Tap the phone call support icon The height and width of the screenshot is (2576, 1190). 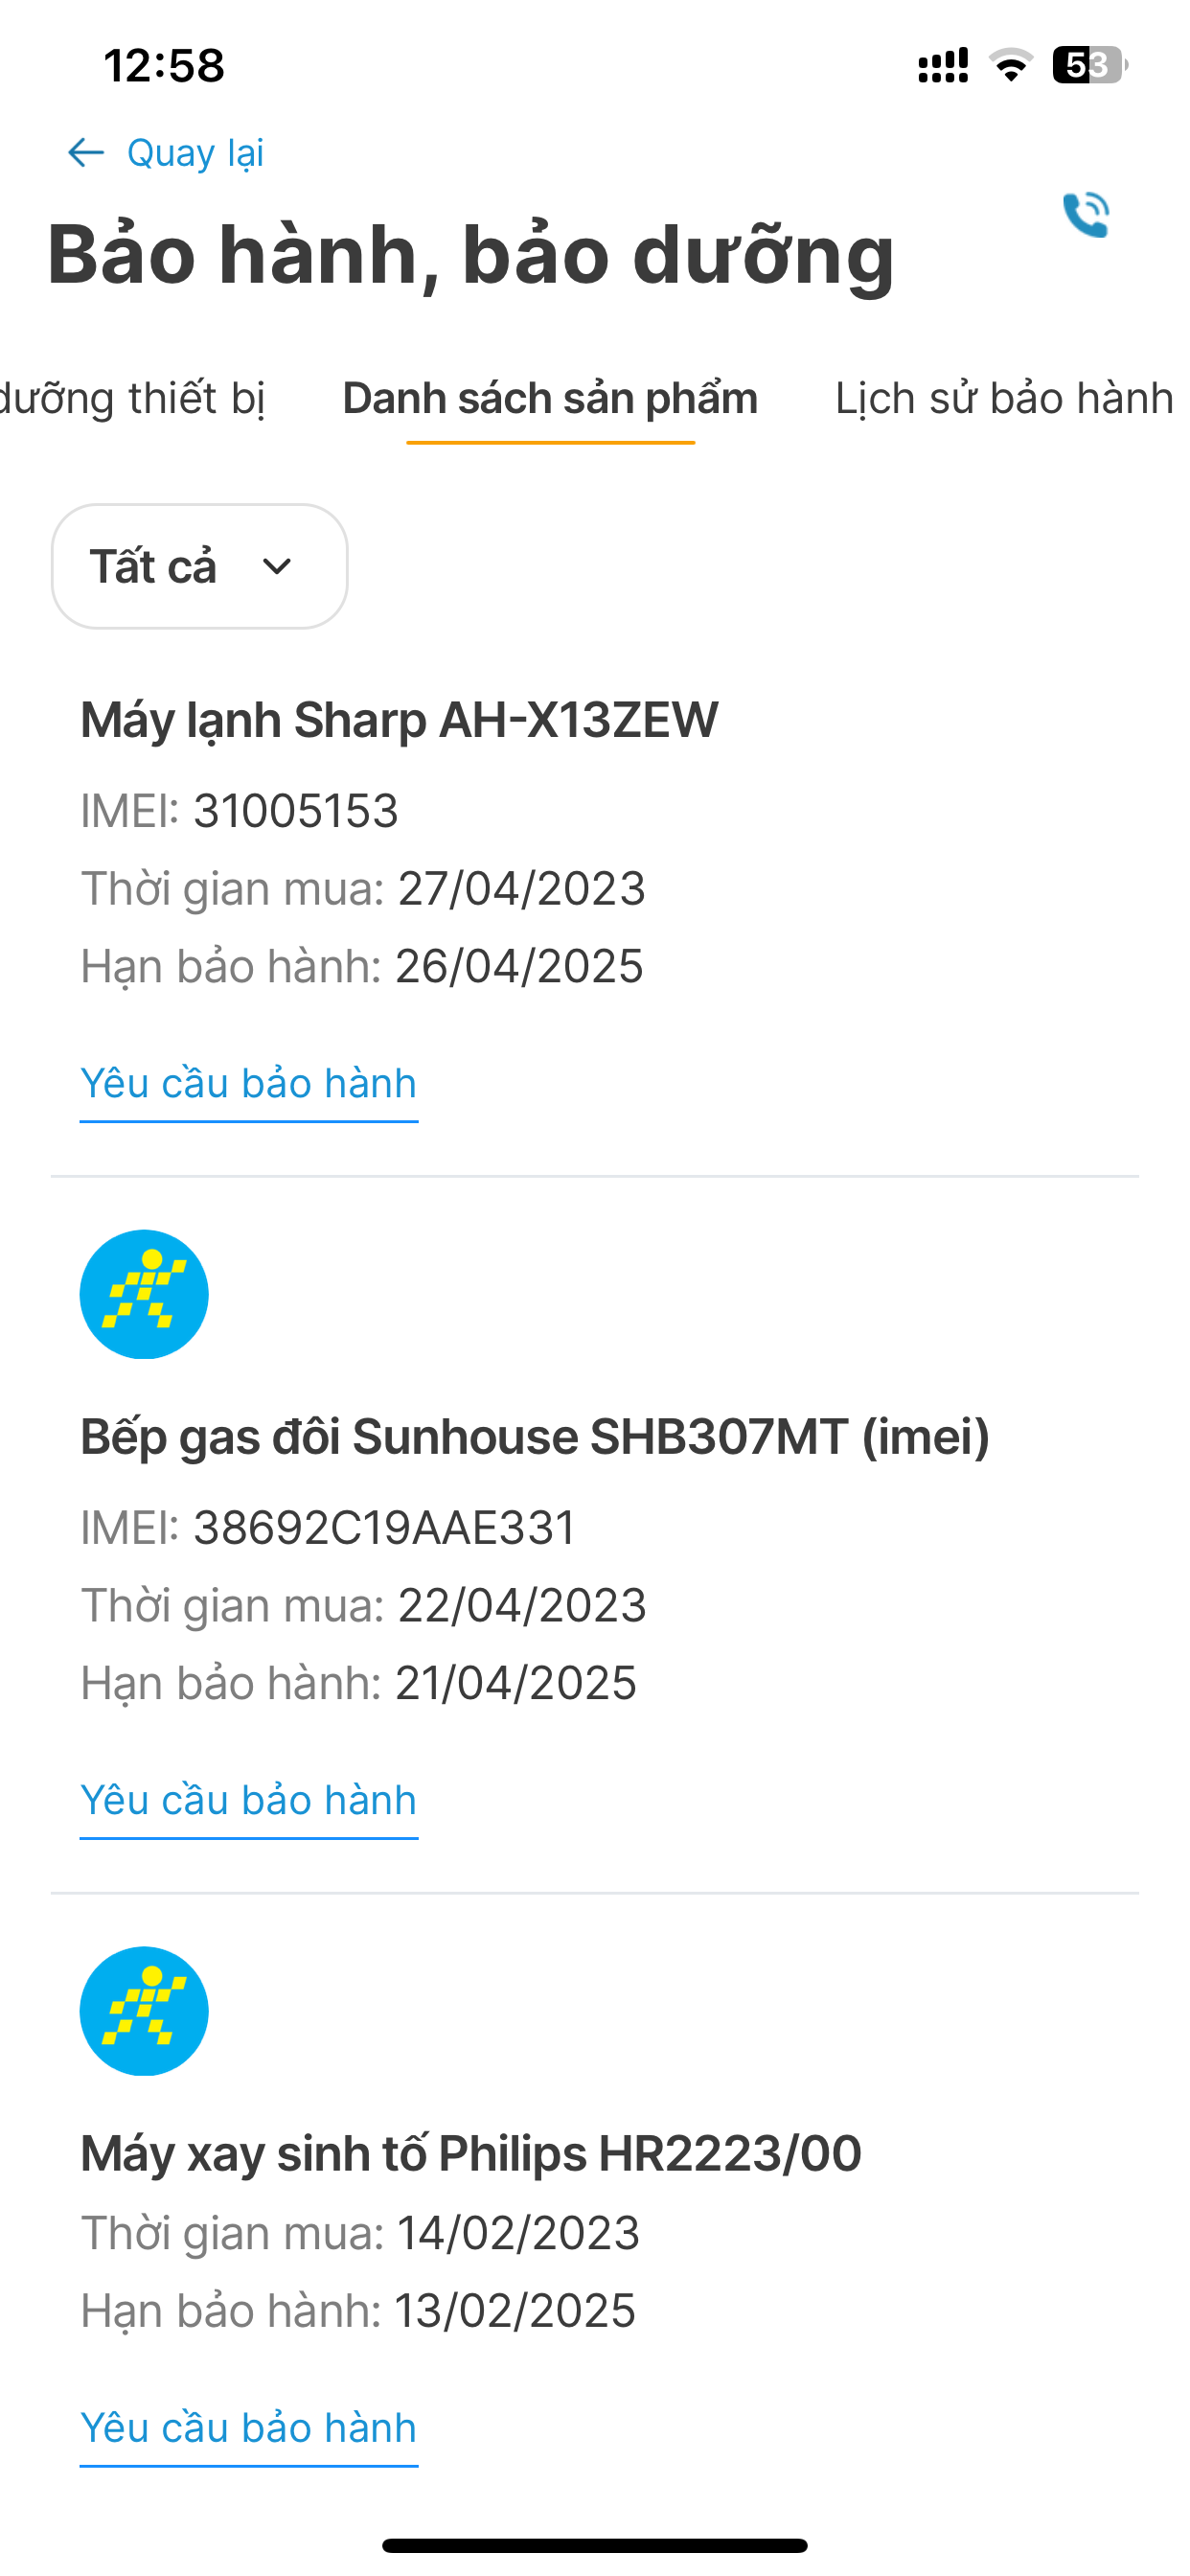[1086, 215]
